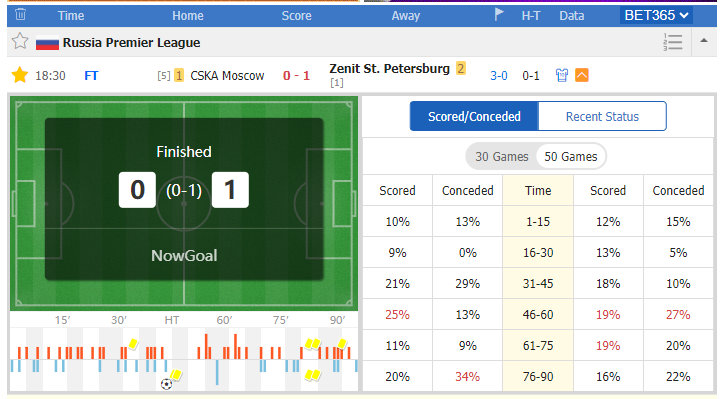Collapse the Russia Premier League section

[704, 40]
